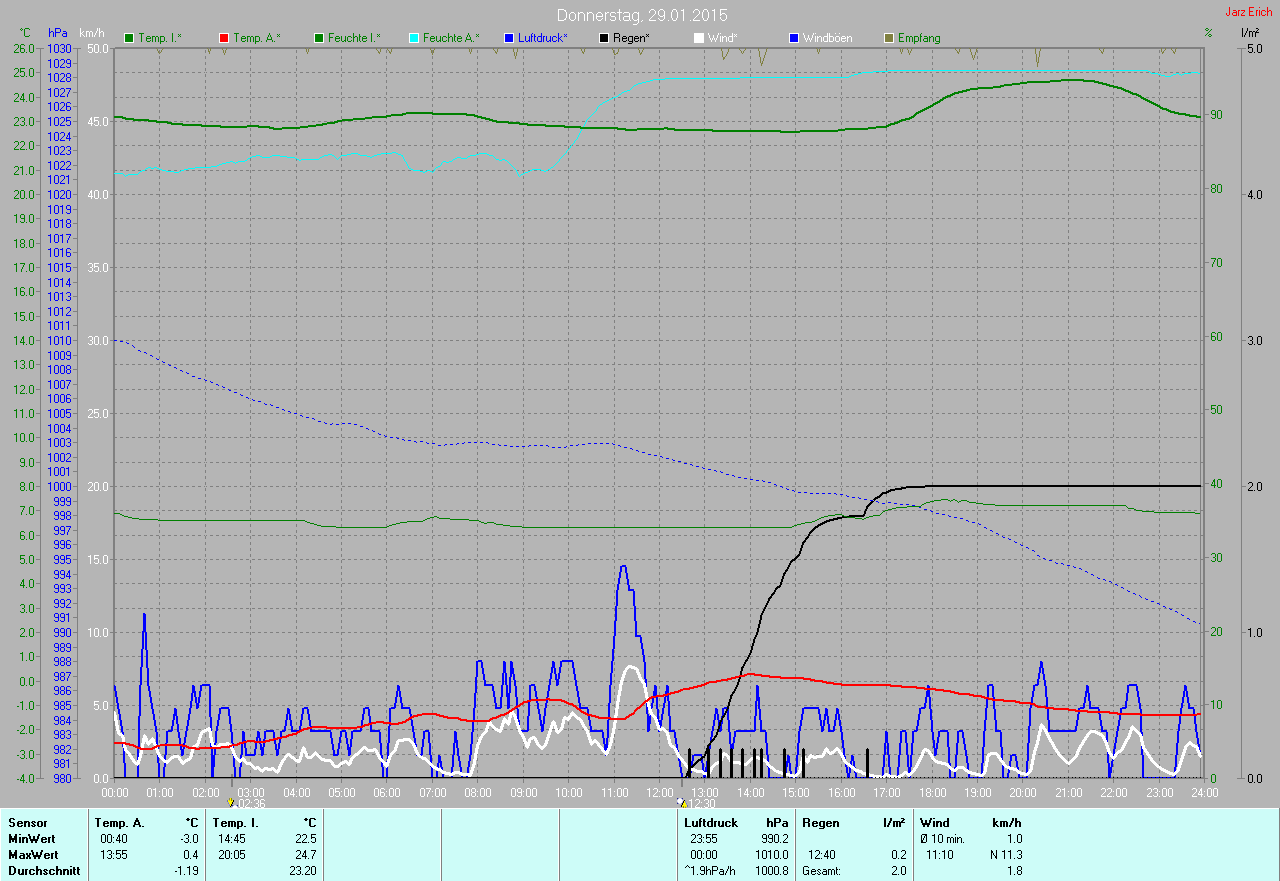Image resolution: width=1280 pixels, height=881 pixels.
Task: Toggle the Windböen series label
Action: (827, 38)
